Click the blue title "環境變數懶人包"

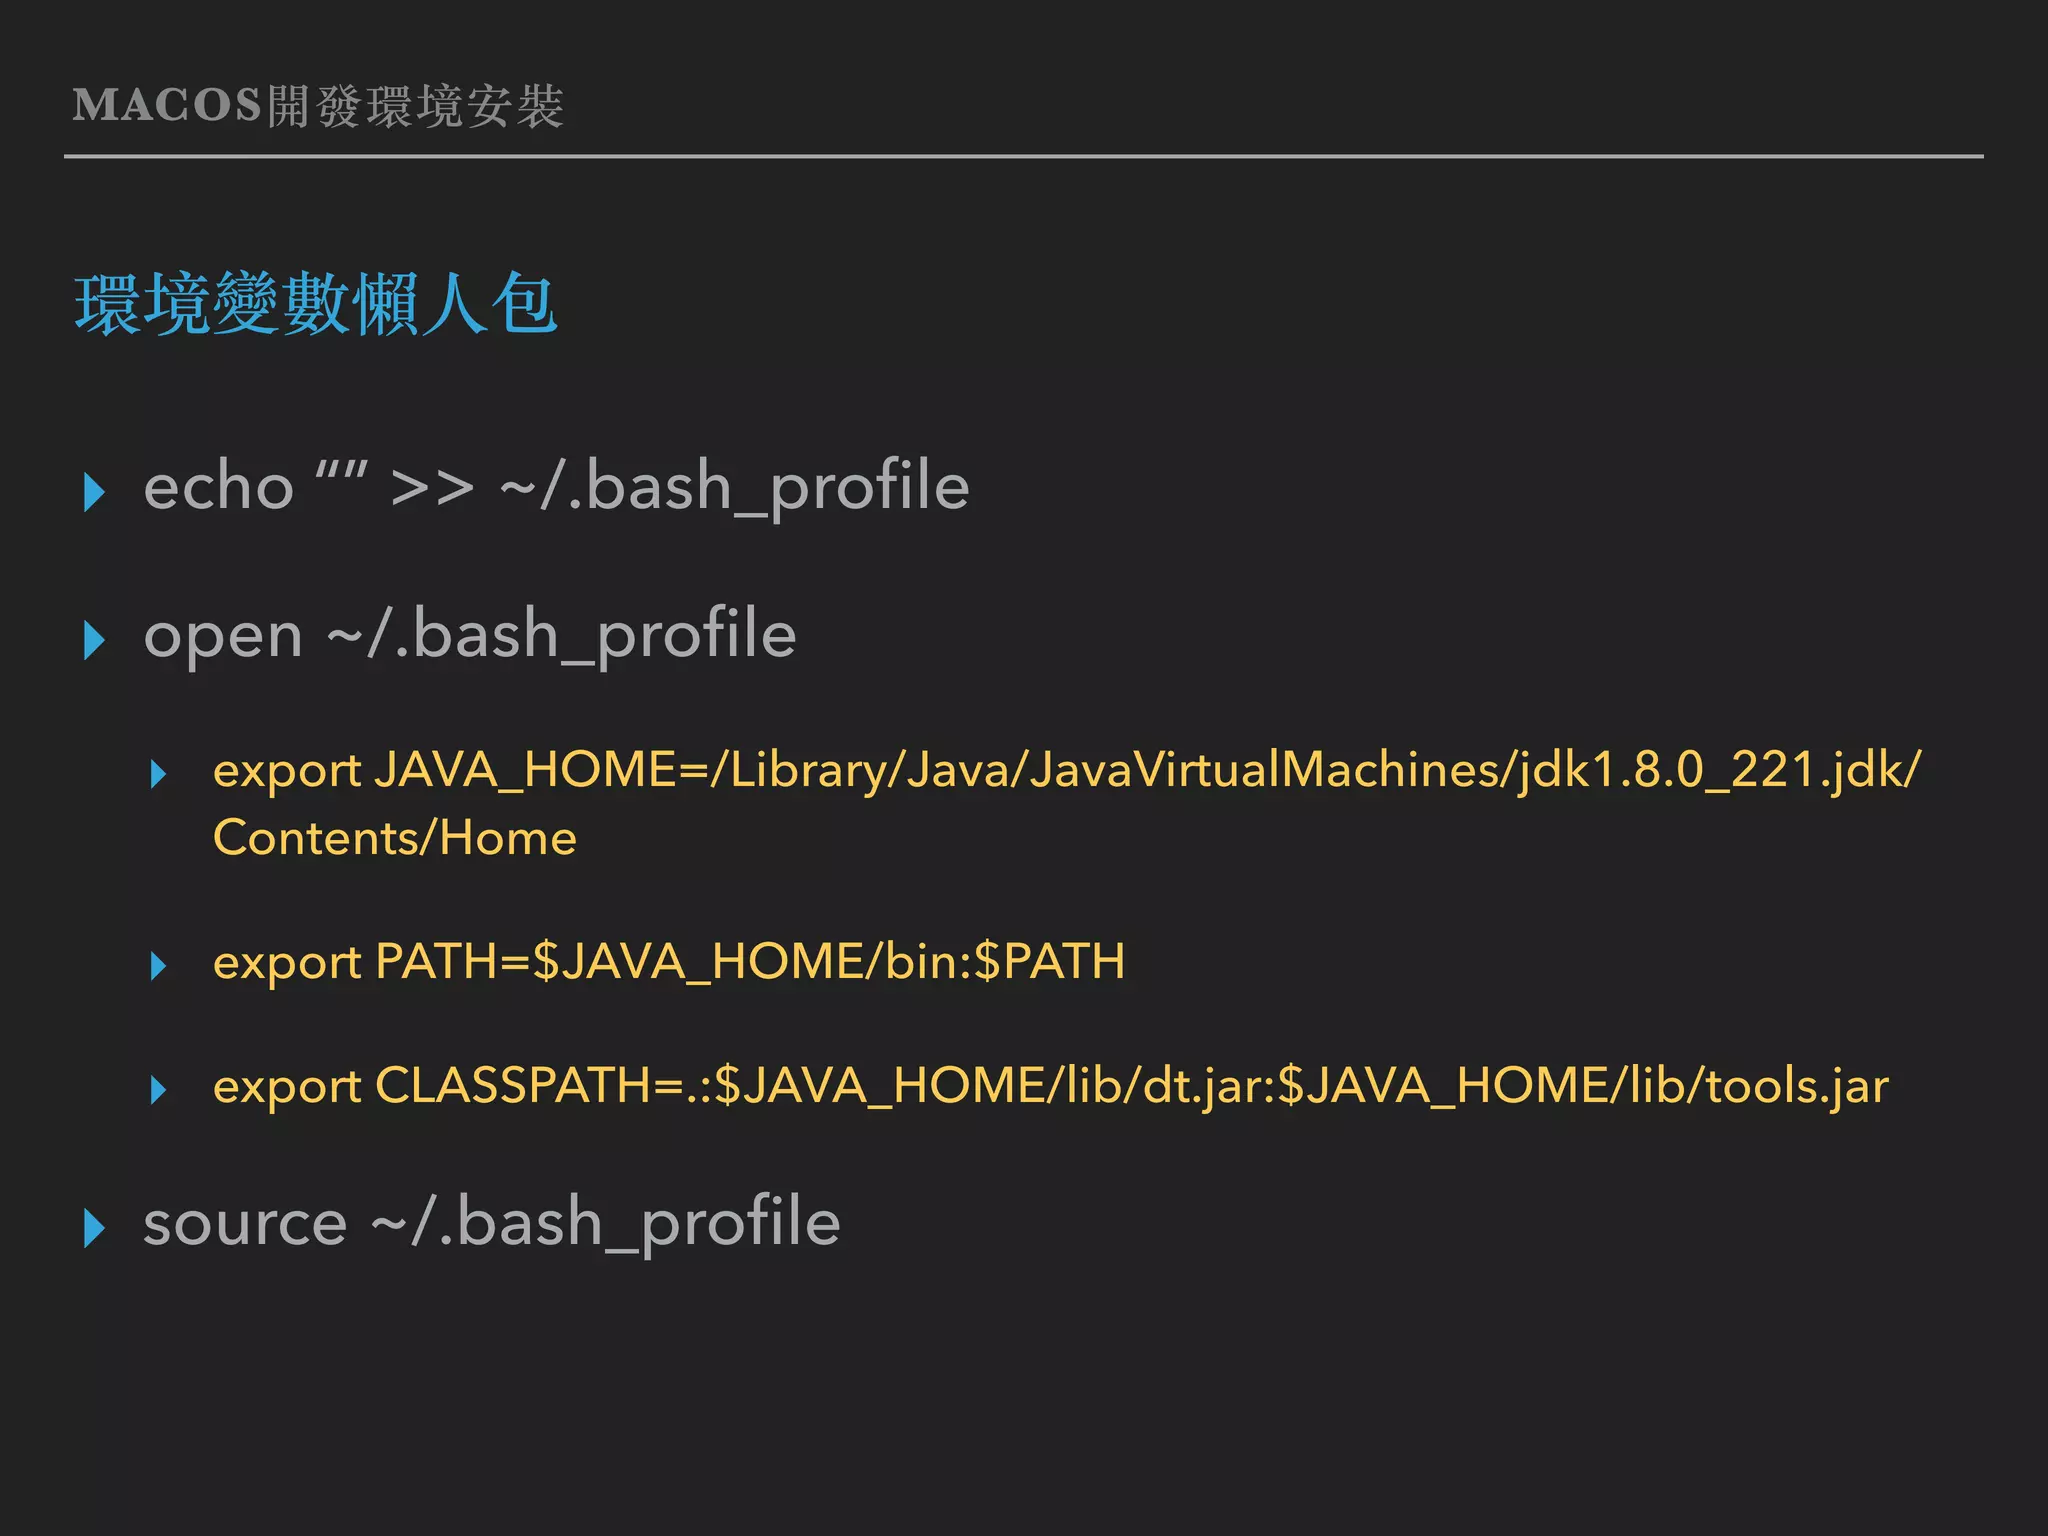point(316,304)
